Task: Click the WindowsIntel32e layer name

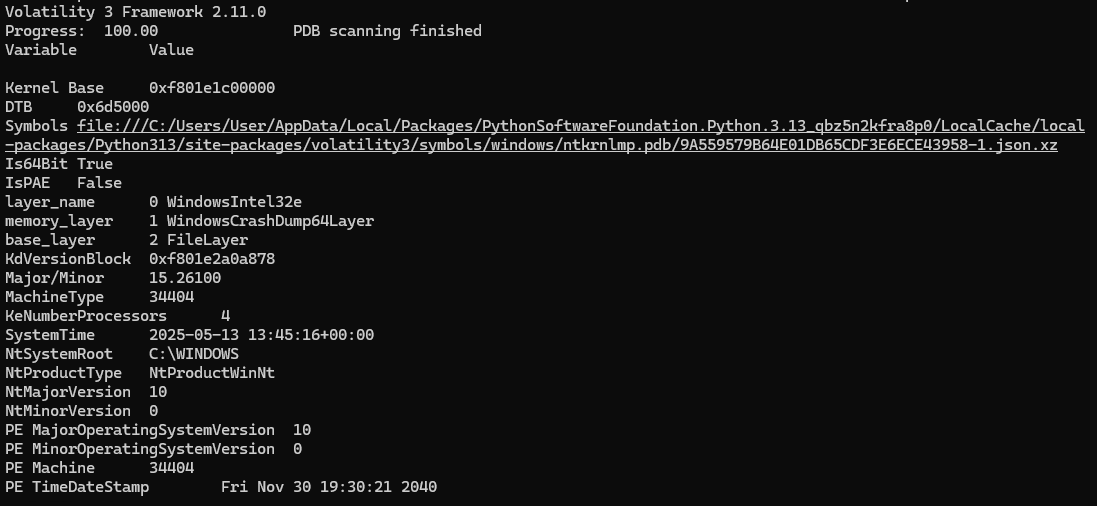Action: coord(234,202)
